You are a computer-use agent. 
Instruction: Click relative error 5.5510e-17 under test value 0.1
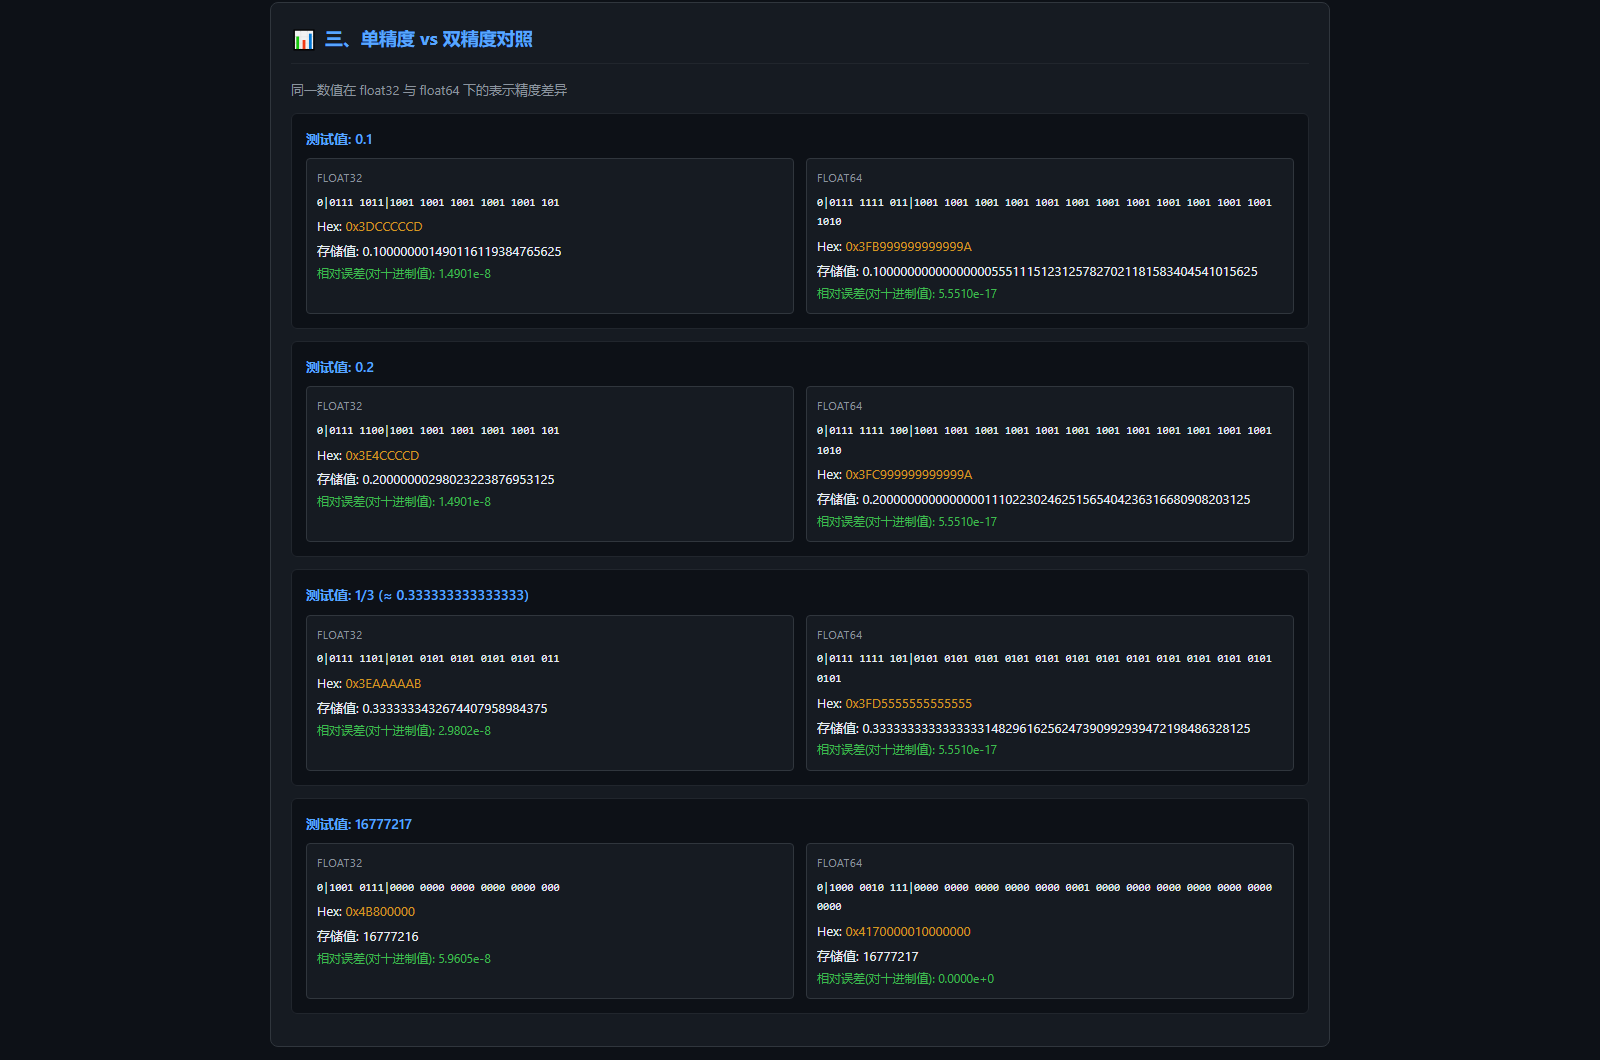click(x=967, y=294)
